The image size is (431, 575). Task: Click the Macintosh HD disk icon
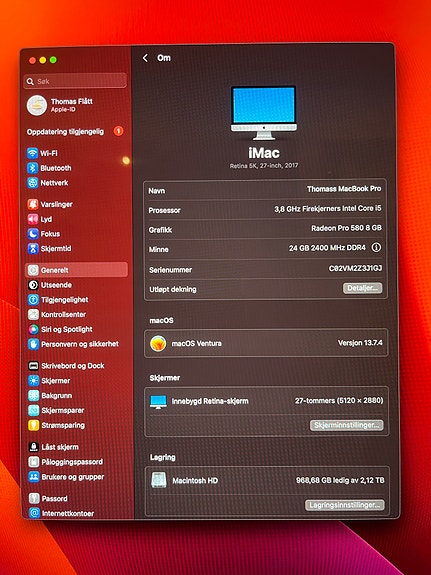(159, 480)
